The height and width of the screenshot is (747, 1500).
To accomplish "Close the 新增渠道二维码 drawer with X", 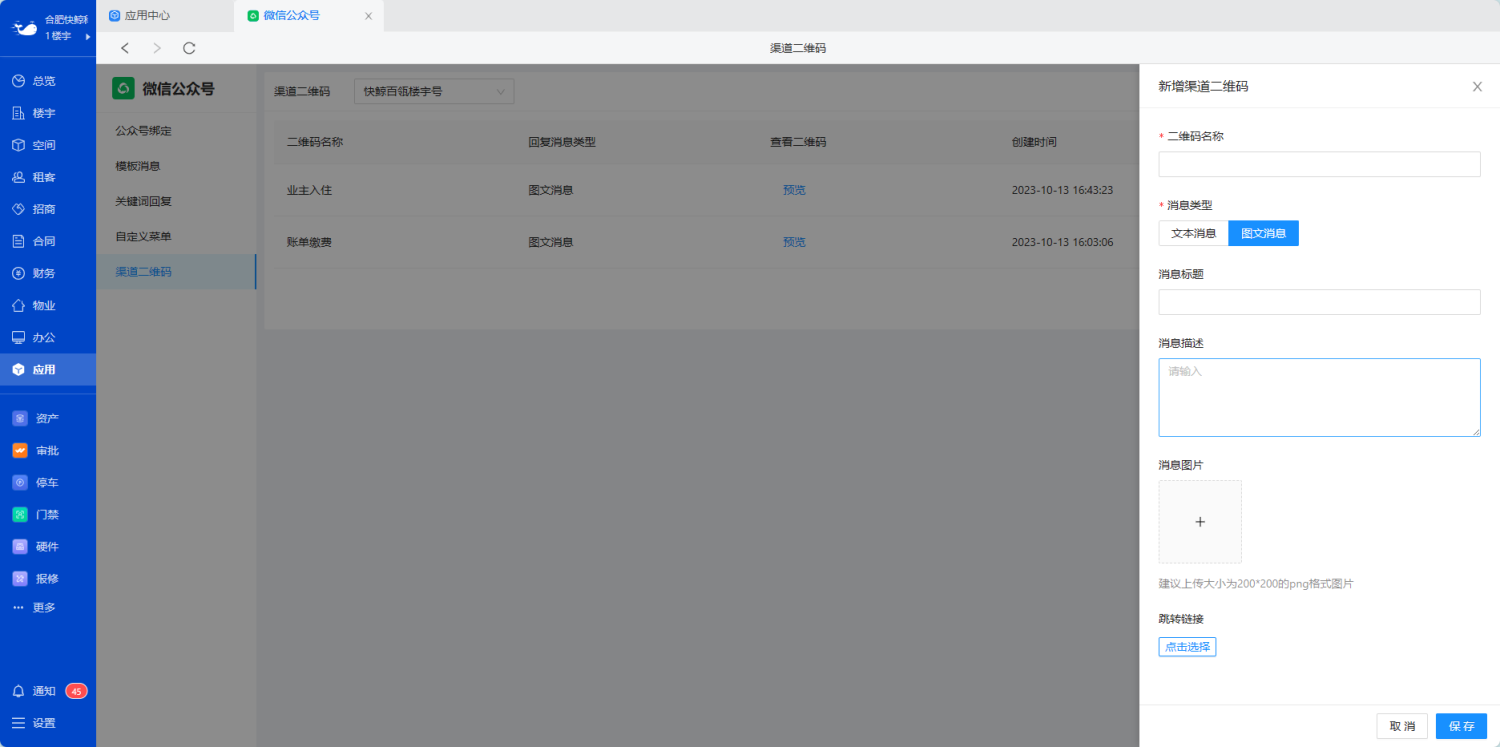I will coord(1477,86).
